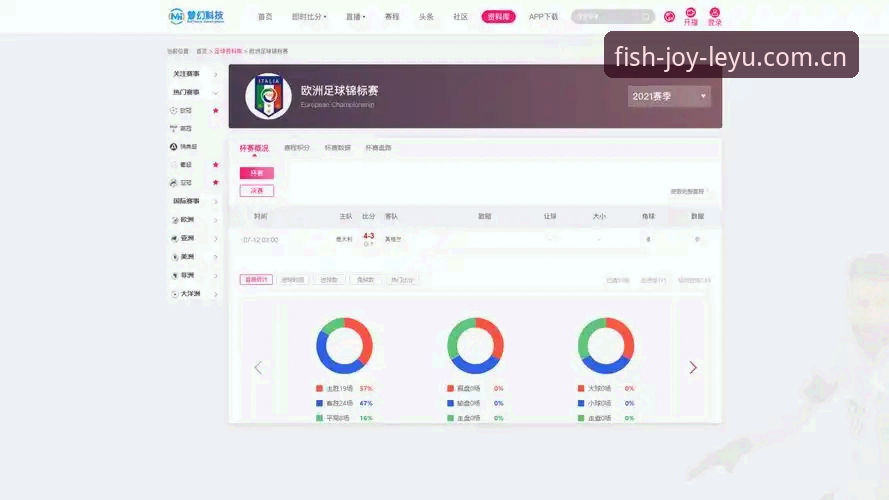The image size is (889, 500).
Task: Click the previous-chart left arrow
Action: [258, 368]
